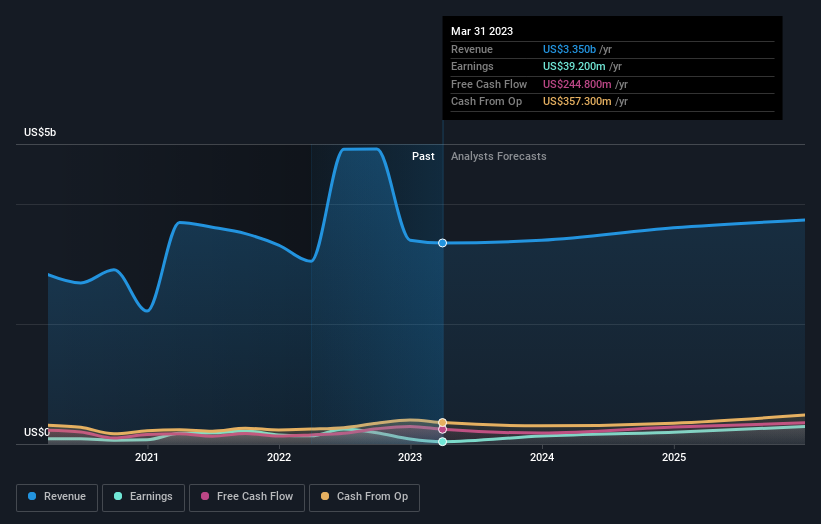
Task: Click the Earnings row label in tooltip
Action: pyautogui.click(x=472, y=66)
